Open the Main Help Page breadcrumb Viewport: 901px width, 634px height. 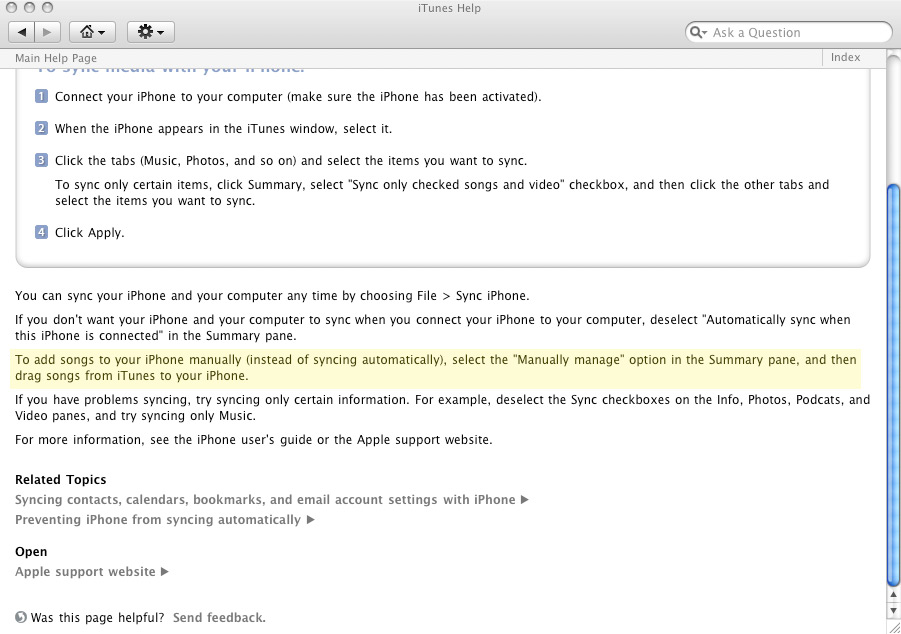(56, 58)
